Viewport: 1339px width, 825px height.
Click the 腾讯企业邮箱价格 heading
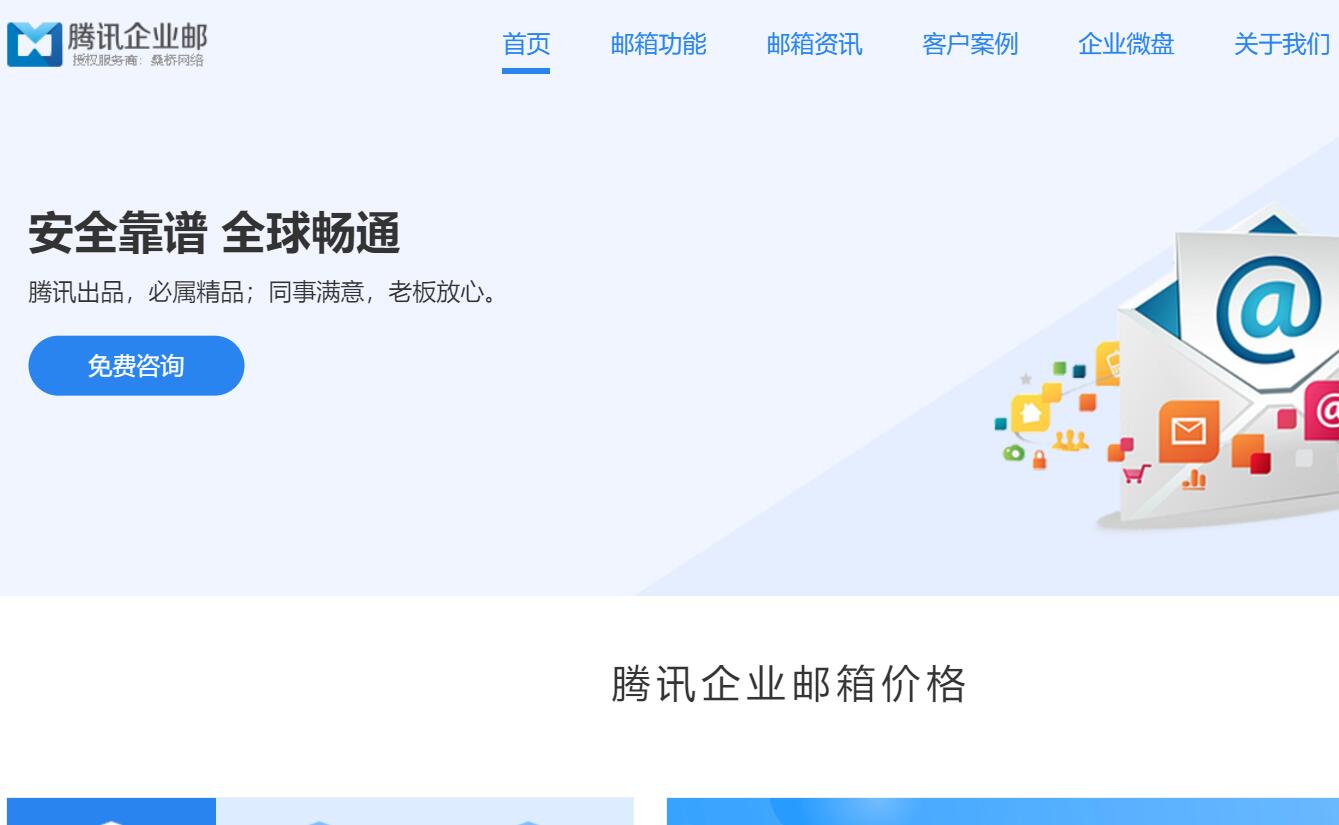pos(789,685)
